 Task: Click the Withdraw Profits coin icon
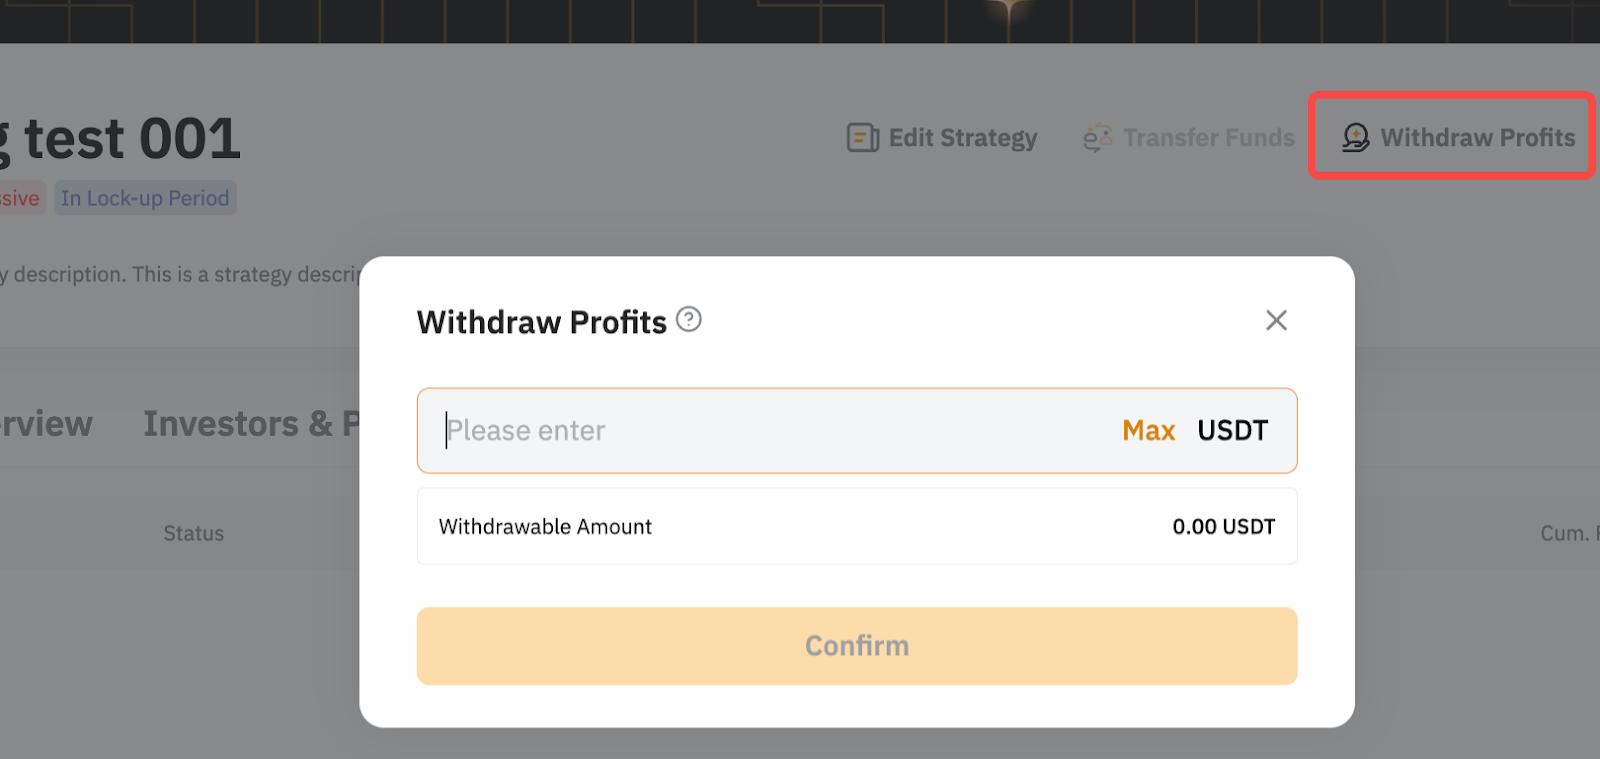(1355, 138)
